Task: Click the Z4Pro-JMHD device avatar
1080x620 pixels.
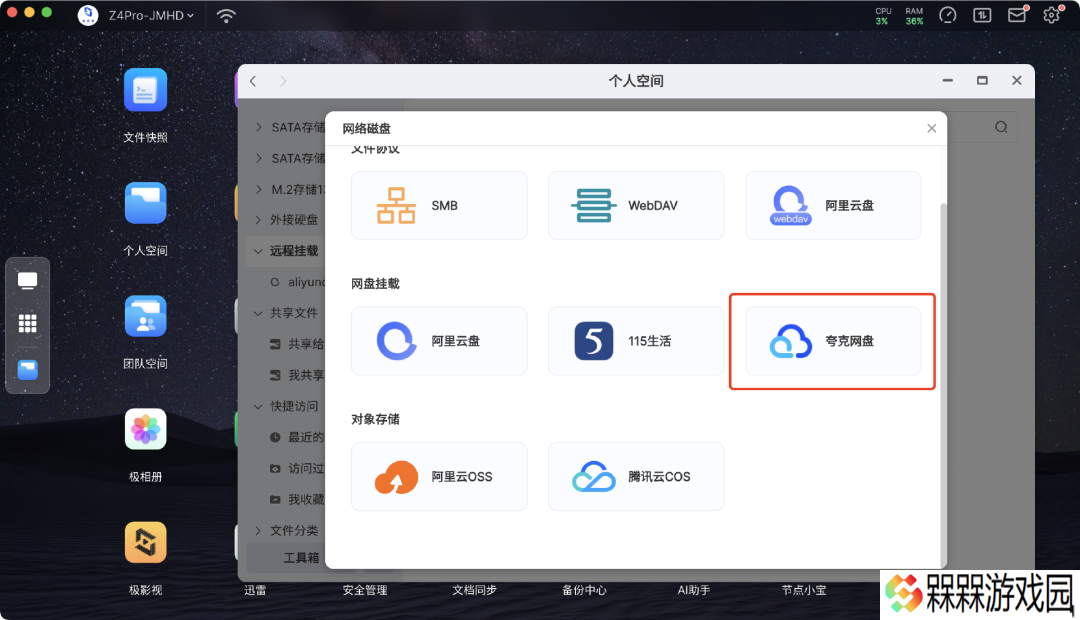Action: pos(87,15)
